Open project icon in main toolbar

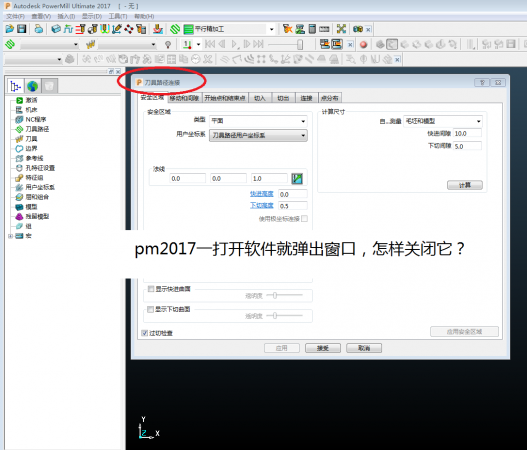click(9, 29)
